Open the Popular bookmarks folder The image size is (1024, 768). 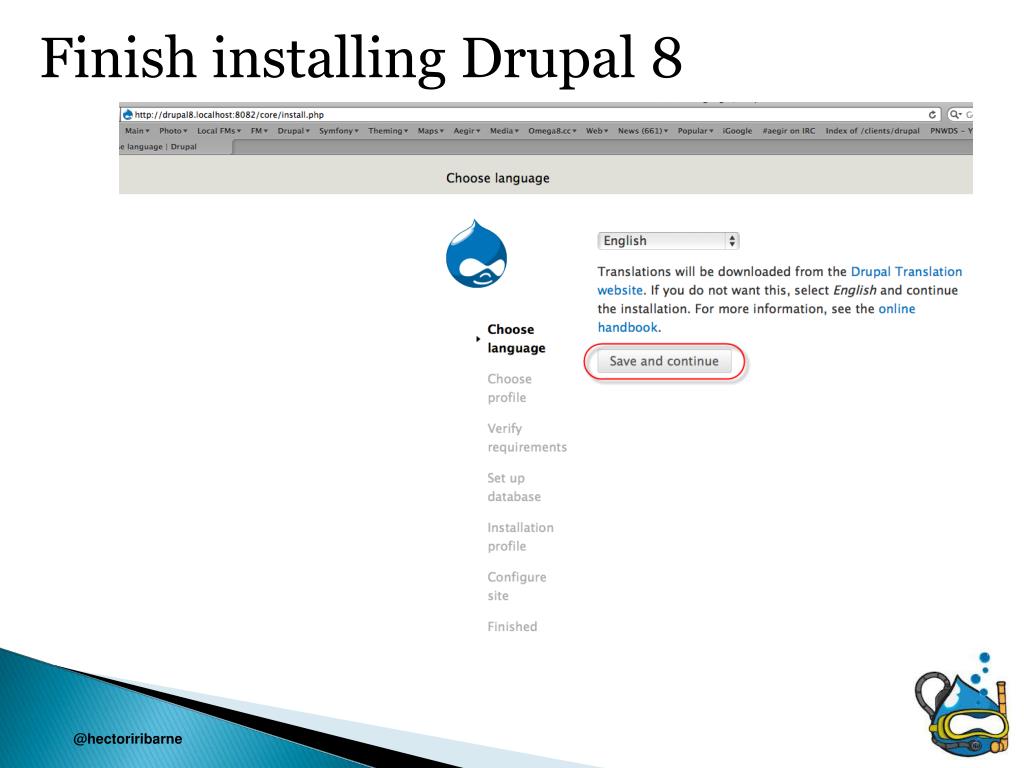point(695,131)
